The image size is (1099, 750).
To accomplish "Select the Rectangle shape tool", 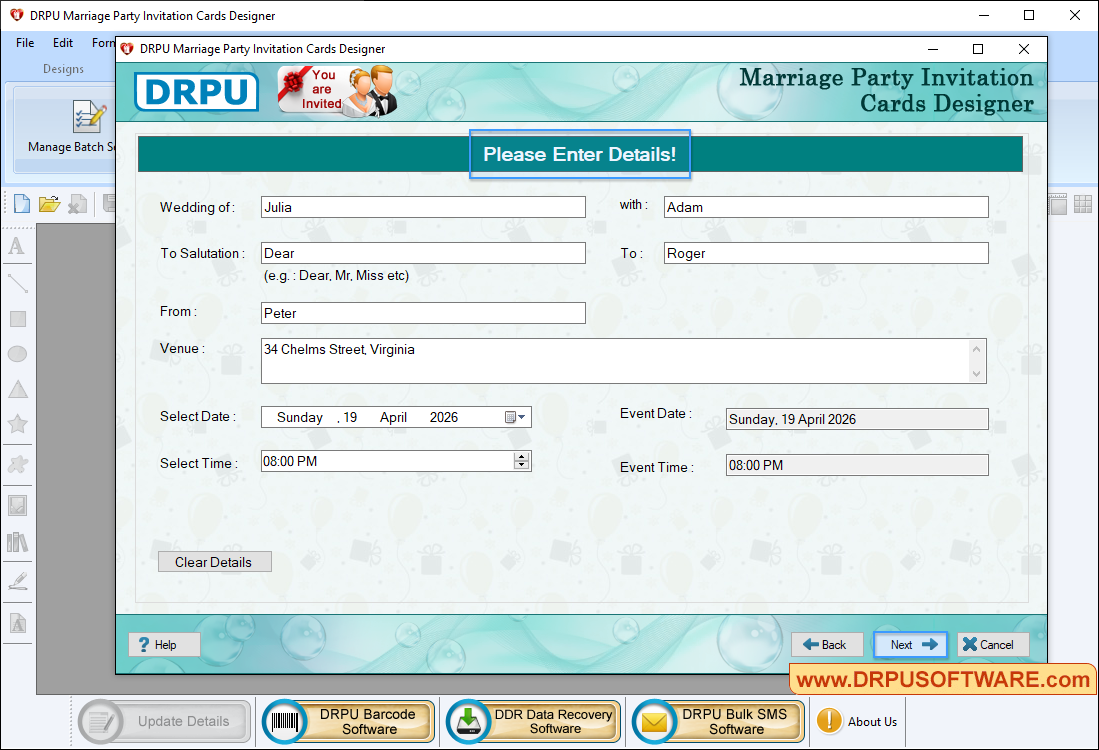I will pyautogui.click(x=17, y=318).
